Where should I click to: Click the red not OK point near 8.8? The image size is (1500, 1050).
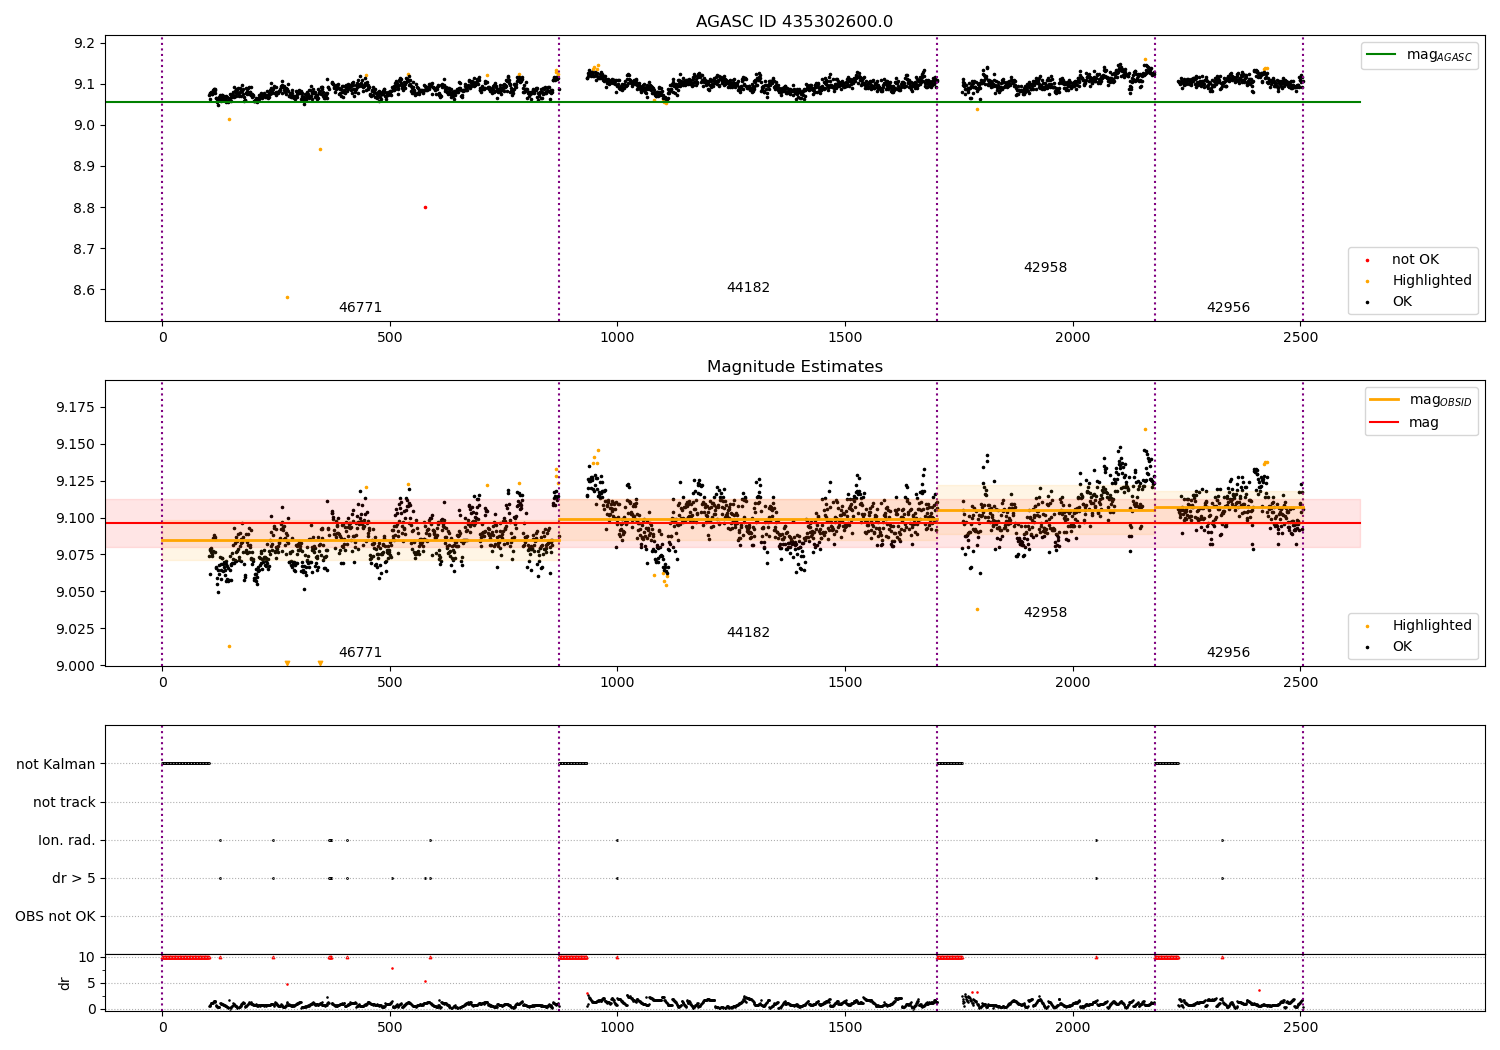pyautogui.click(x=425, y=208)
